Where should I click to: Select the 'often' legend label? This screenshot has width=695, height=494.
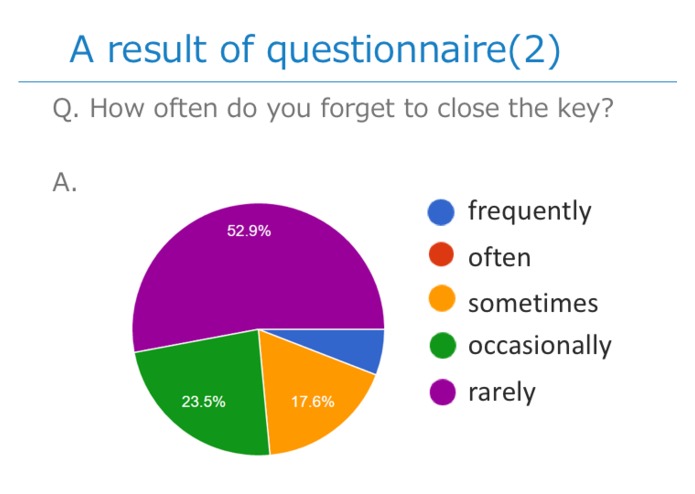[x=499, y=257]
